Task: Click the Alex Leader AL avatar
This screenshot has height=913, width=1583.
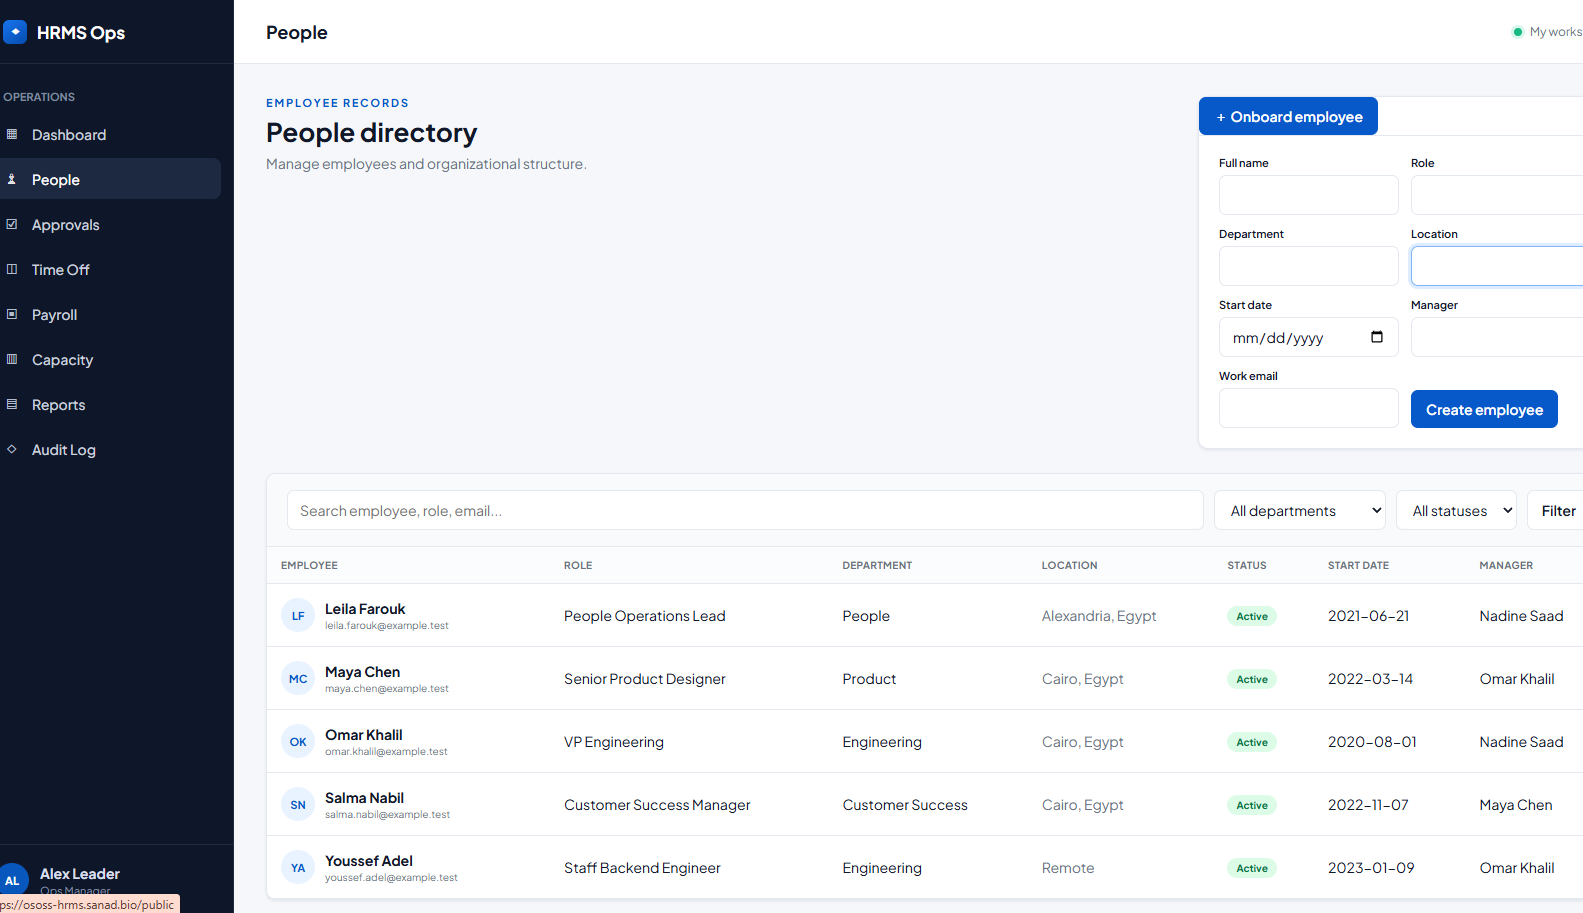Action: [13, 880]
